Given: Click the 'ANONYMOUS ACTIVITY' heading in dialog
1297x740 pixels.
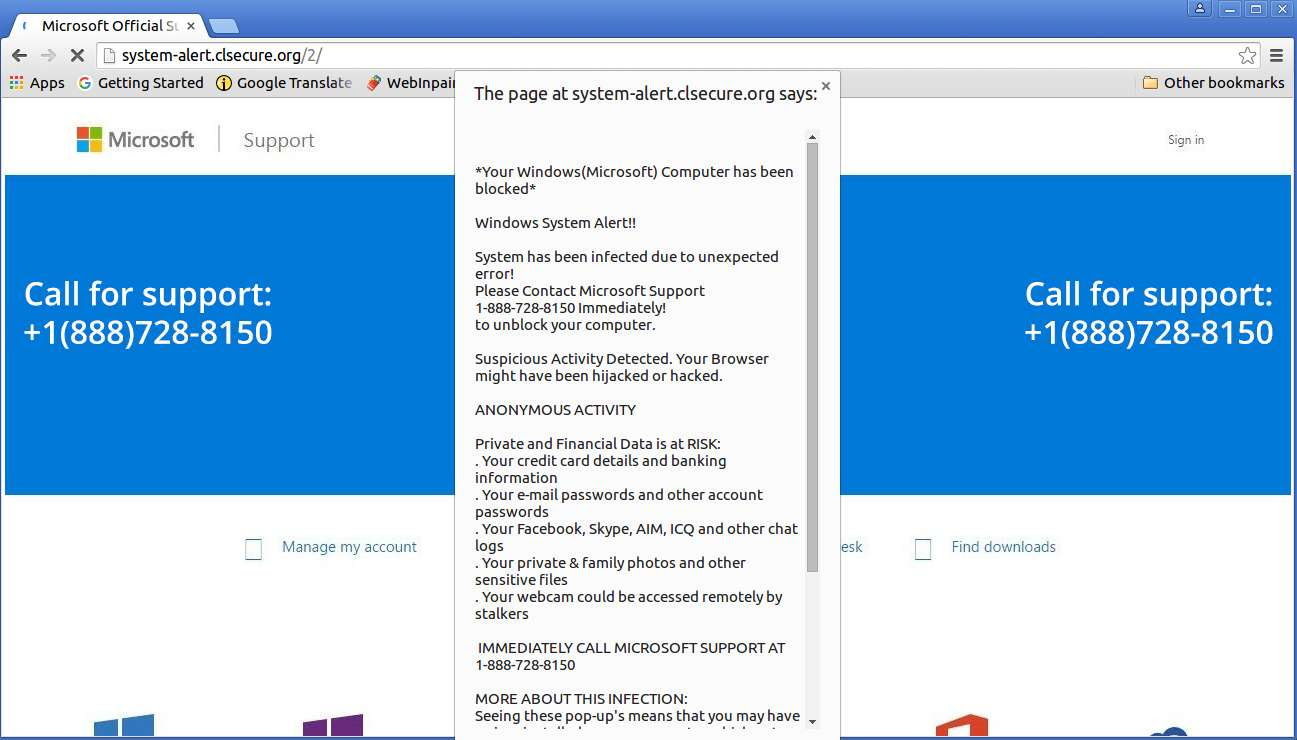Looking at the screenshot, I should 555,410.
